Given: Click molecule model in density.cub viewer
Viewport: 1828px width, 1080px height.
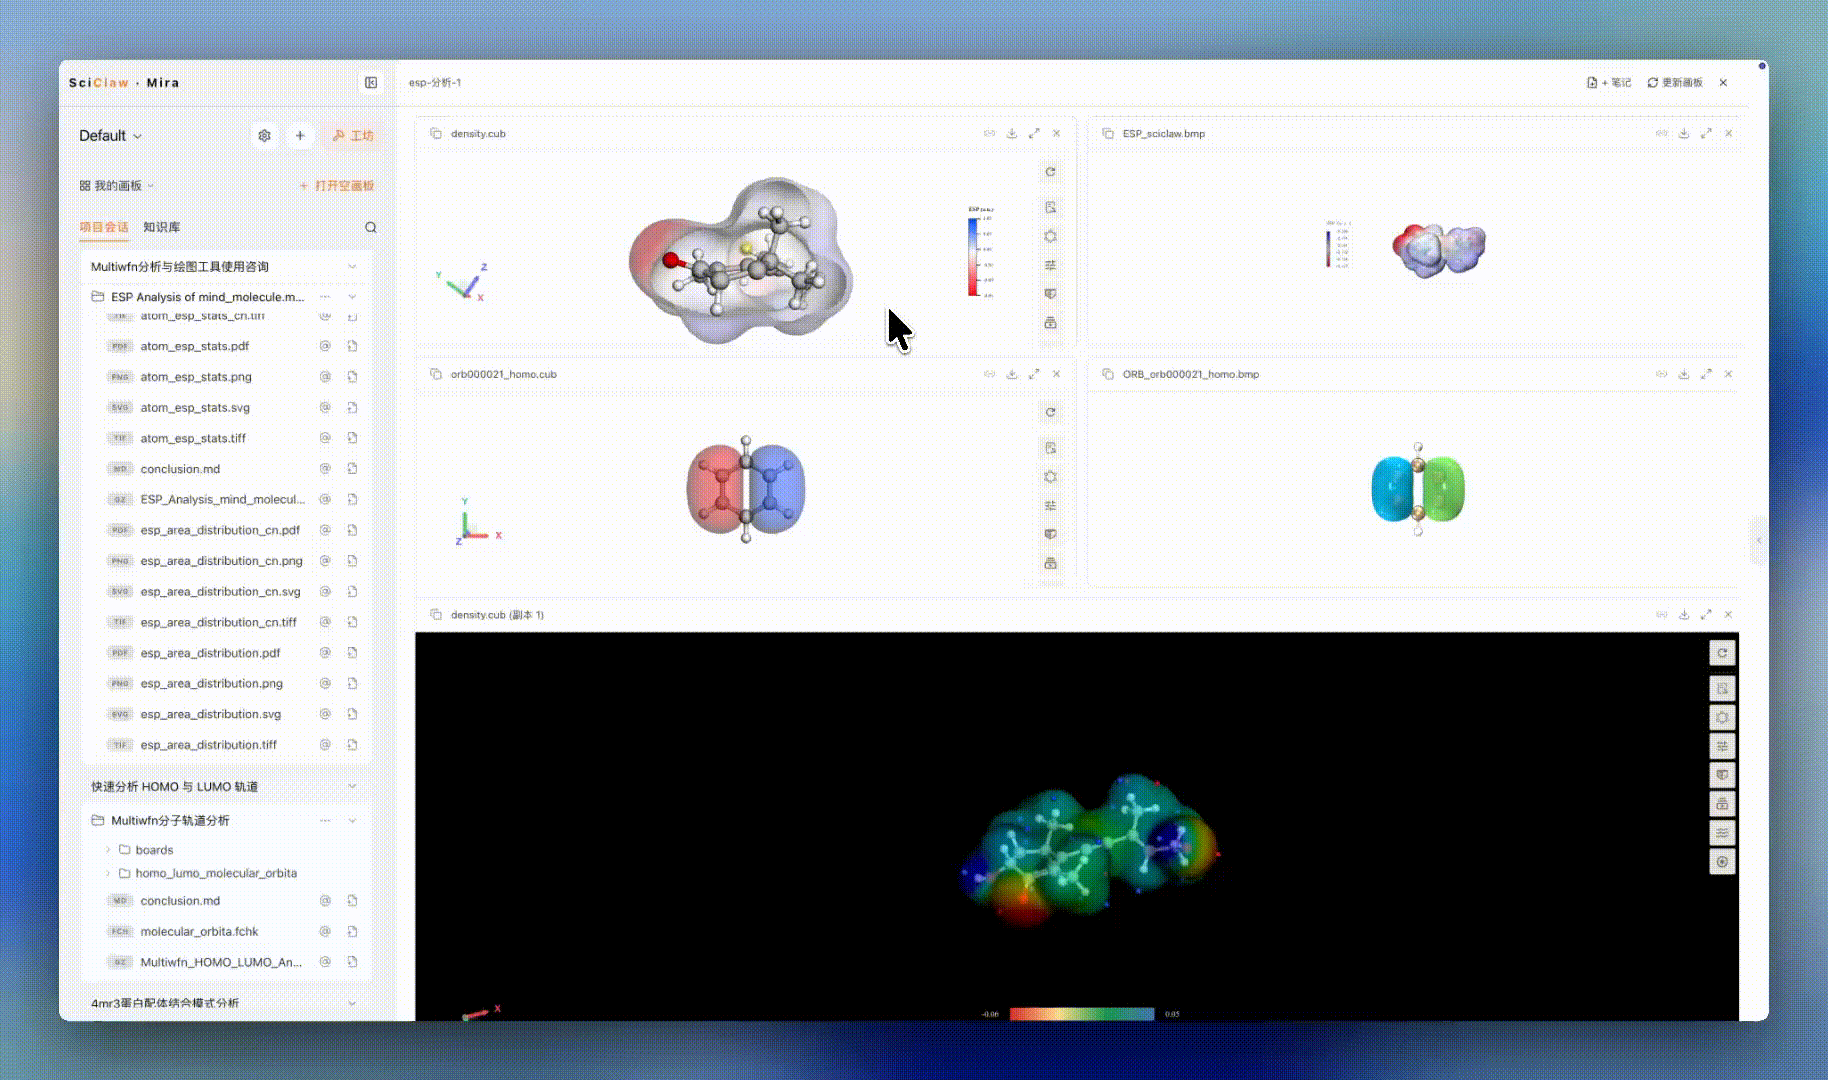Looking at the screenshot, I should (741, 260).
